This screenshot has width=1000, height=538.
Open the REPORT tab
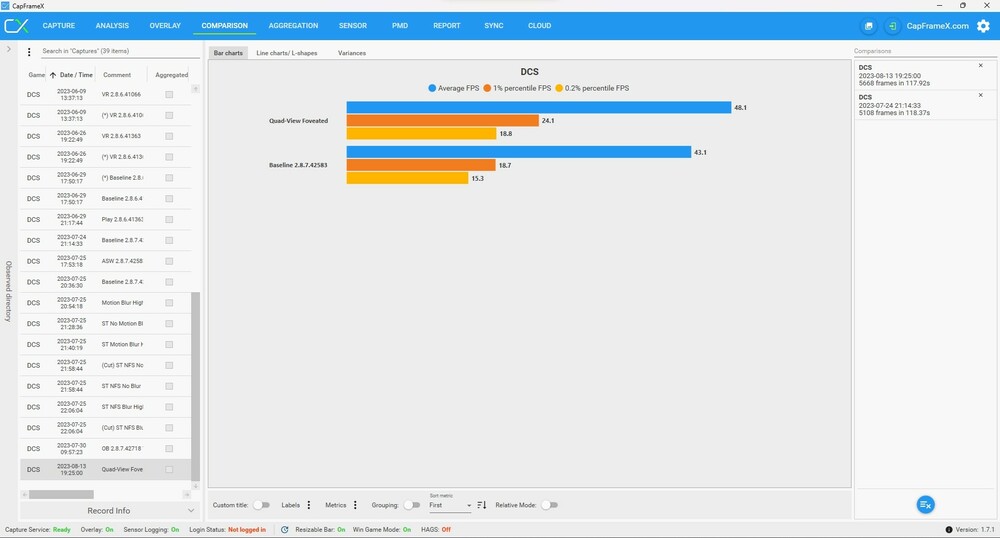pos(446,26)
